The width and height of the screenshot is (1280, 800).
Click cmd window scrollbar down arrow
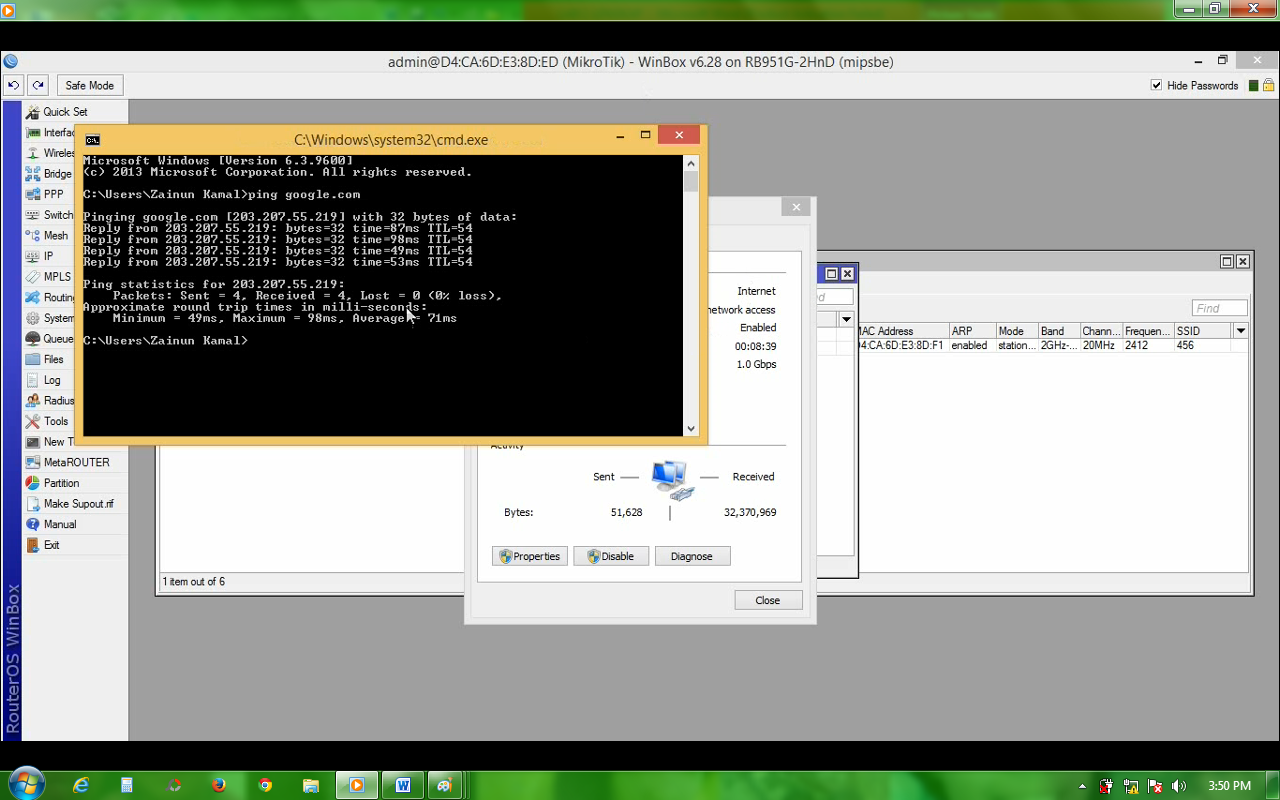click(691, 428)
